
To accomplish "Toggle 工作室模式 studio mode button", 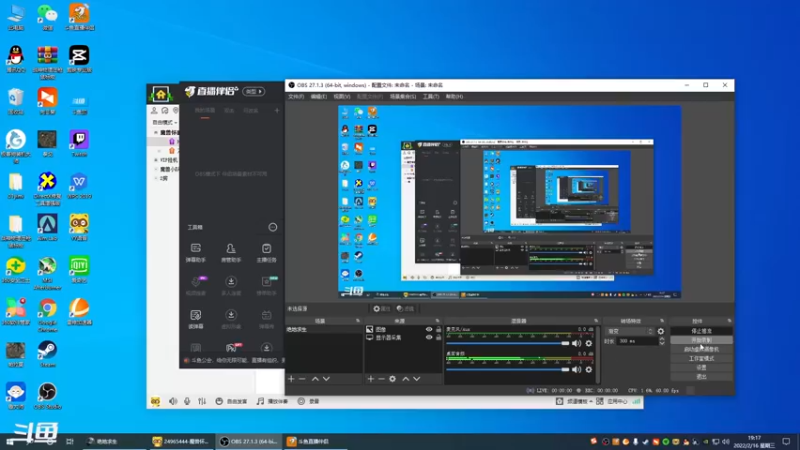I will (x=702, y=359).
